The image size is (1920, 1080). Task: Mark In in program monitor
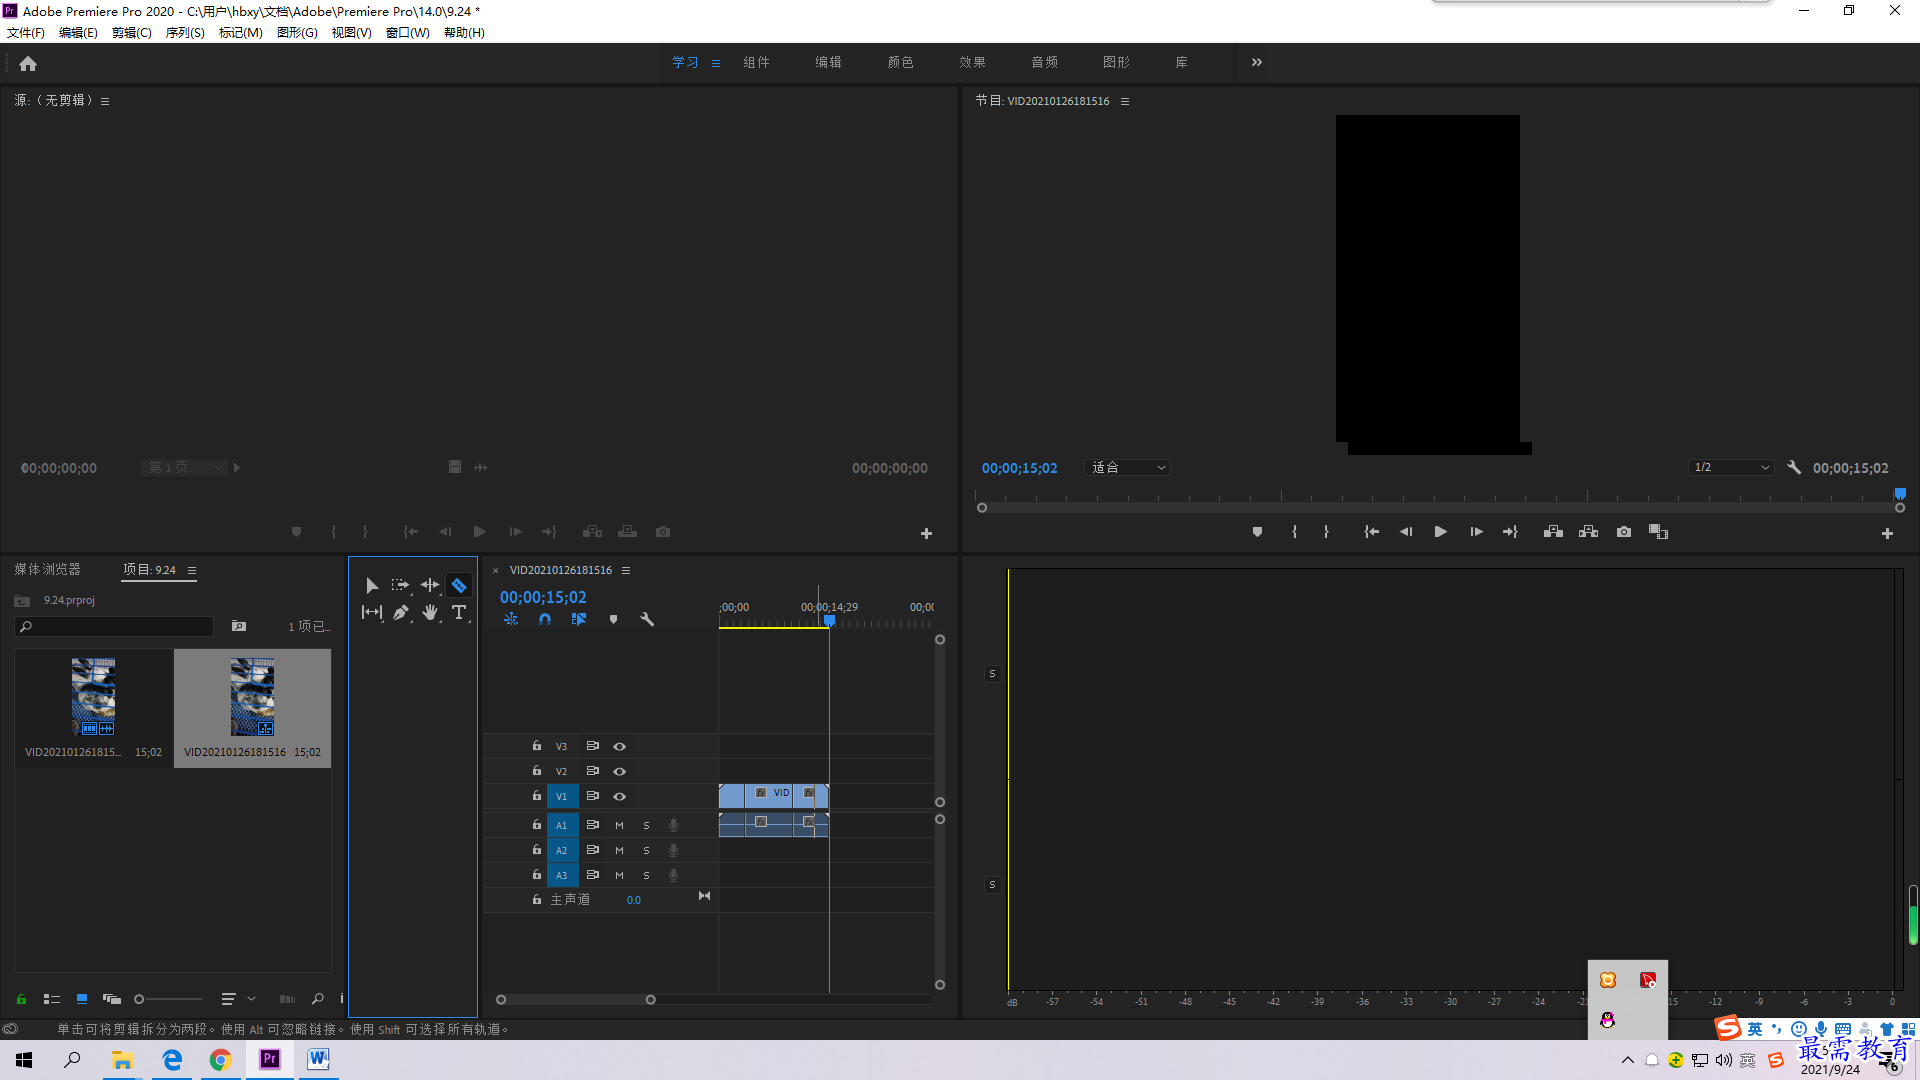coord(1294,532)
